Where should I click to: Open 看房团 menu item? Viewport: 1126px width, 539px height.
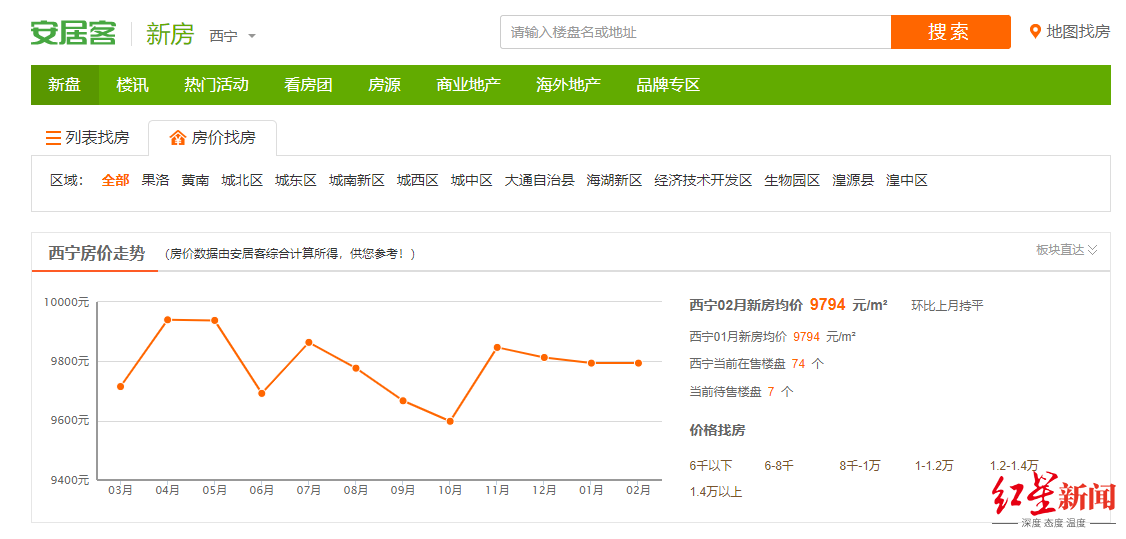pos(308,85)
